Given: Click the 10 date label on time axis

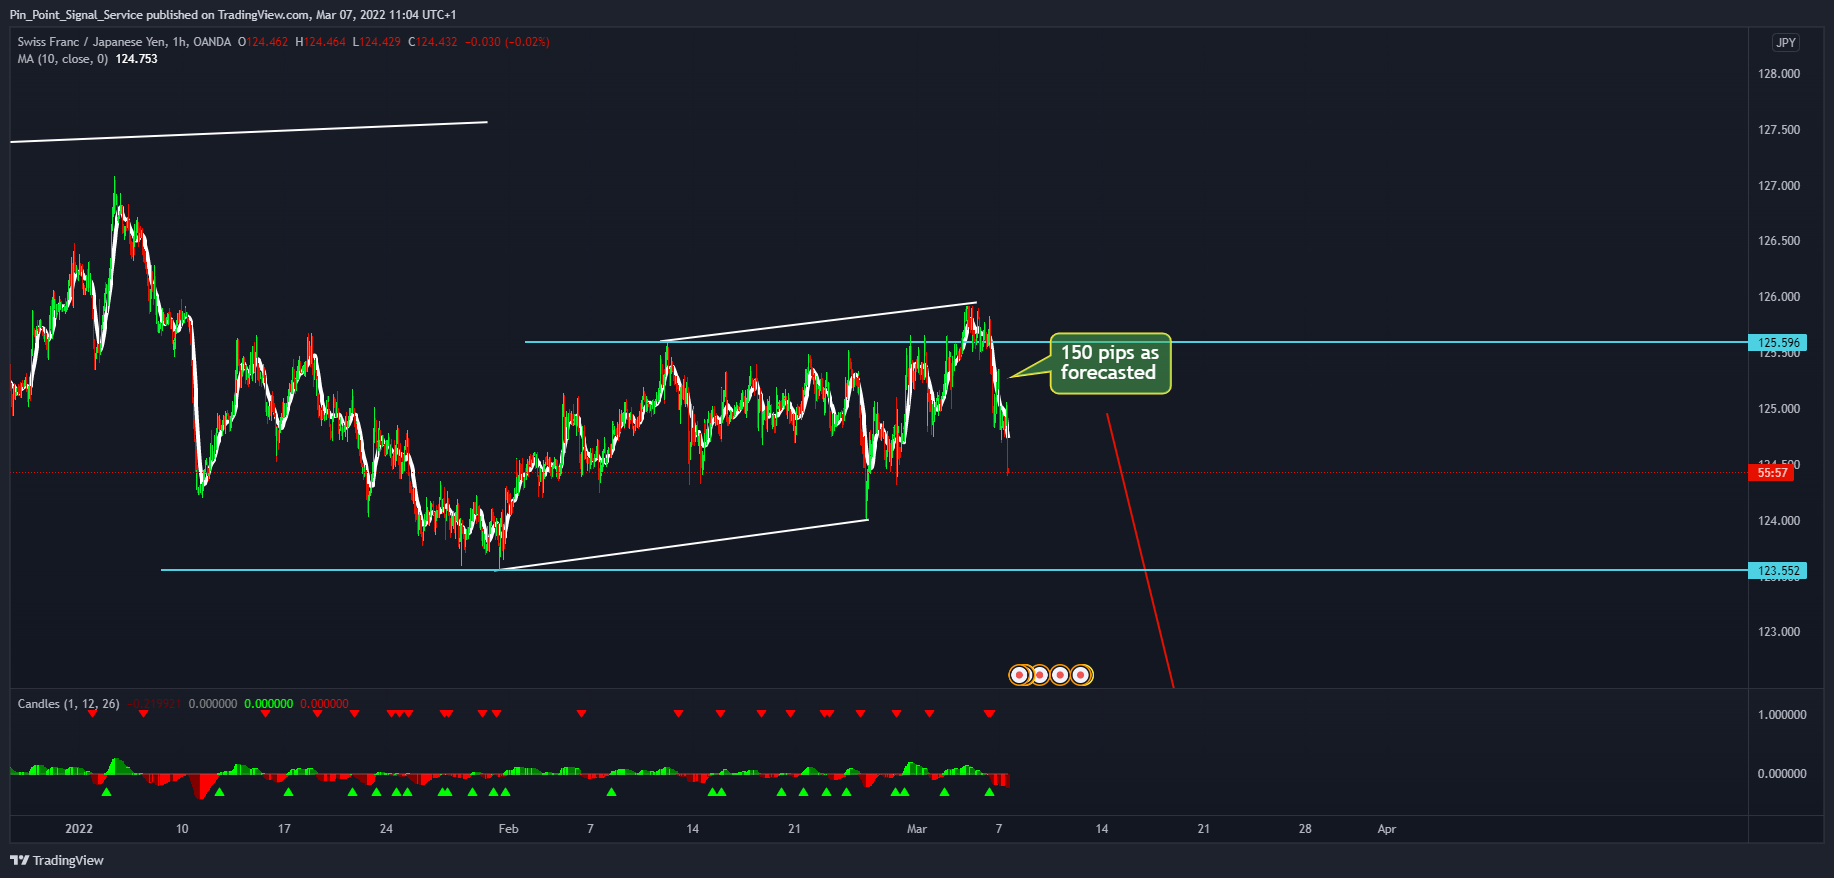Looking at the screenshot, I should coord(182,829).
